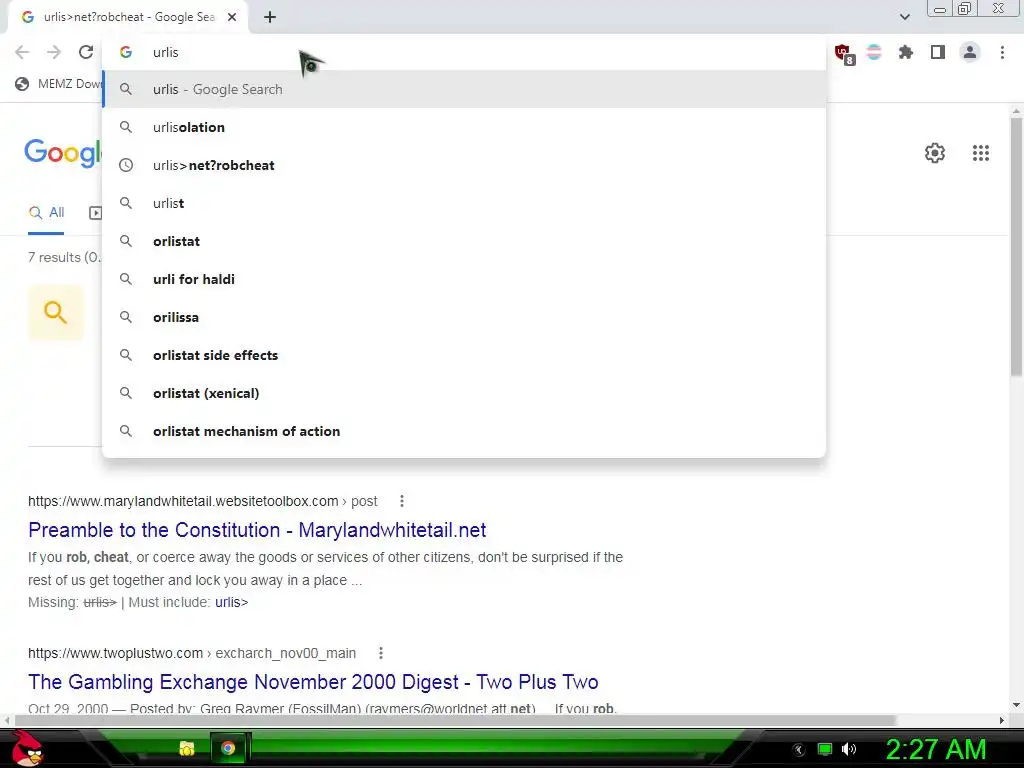Pick the 'orlistat (xenical)' suggestion
Image resolution: width=1024 pixels, height=768 pixels.
(x=464, y=393)
